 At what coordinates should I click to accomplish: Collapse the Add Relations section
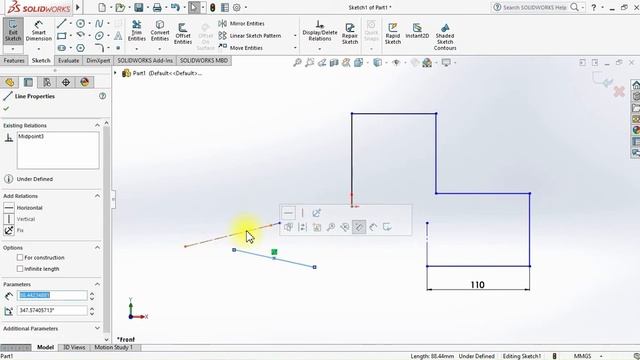coord(97,196)
